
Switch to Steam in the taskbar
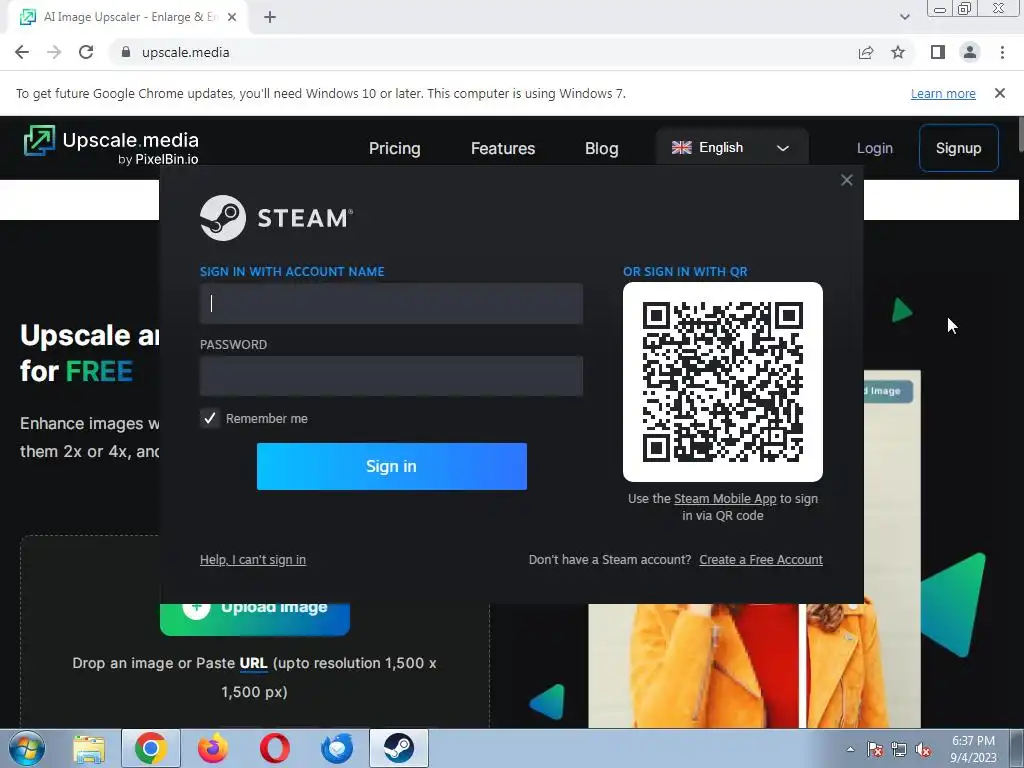pos(399,748)
